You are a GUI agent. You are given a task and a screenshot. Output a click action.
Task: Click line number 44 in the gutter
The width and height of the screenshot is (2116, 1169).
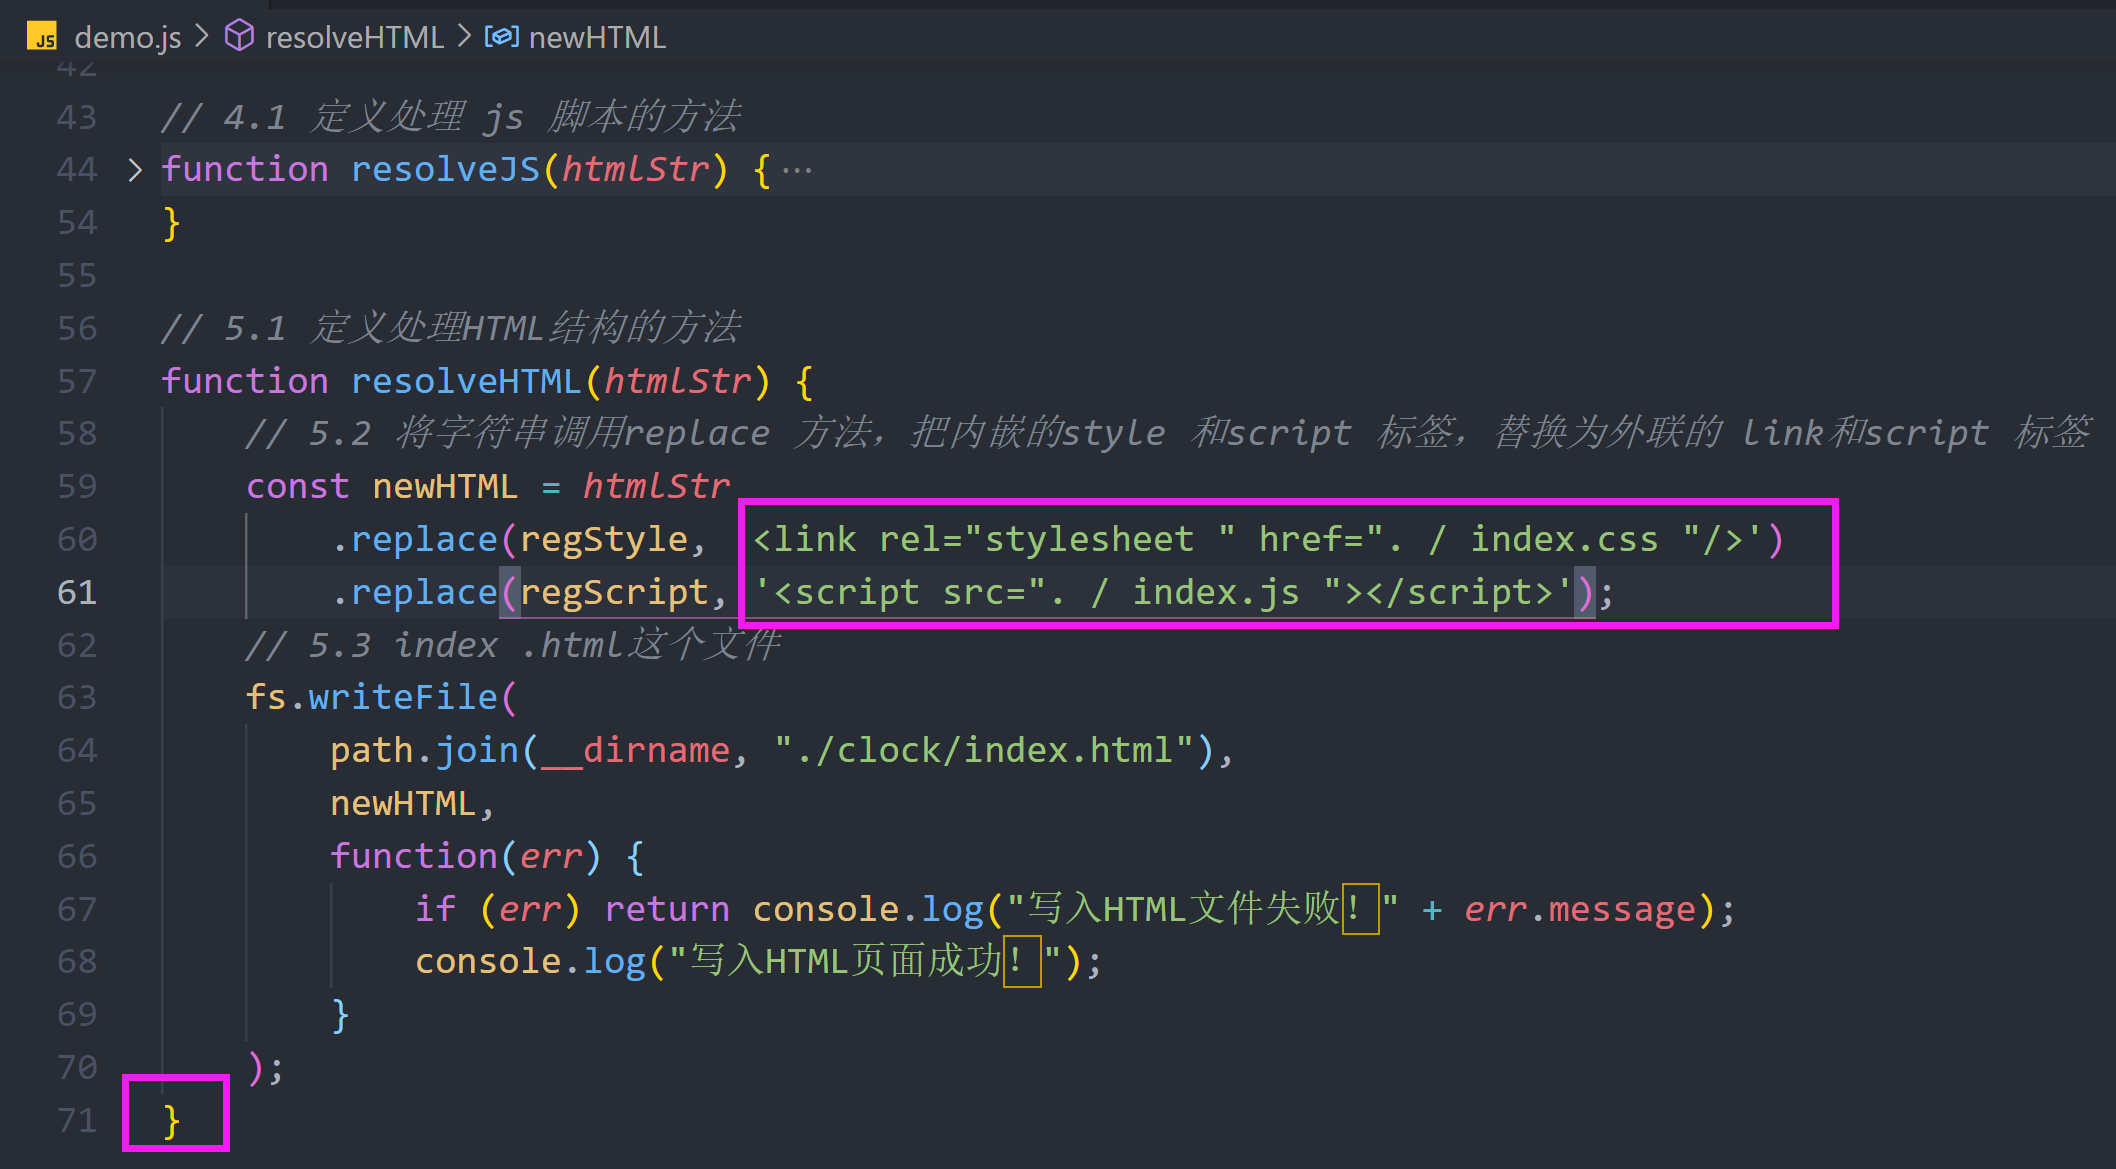(77, 169)
